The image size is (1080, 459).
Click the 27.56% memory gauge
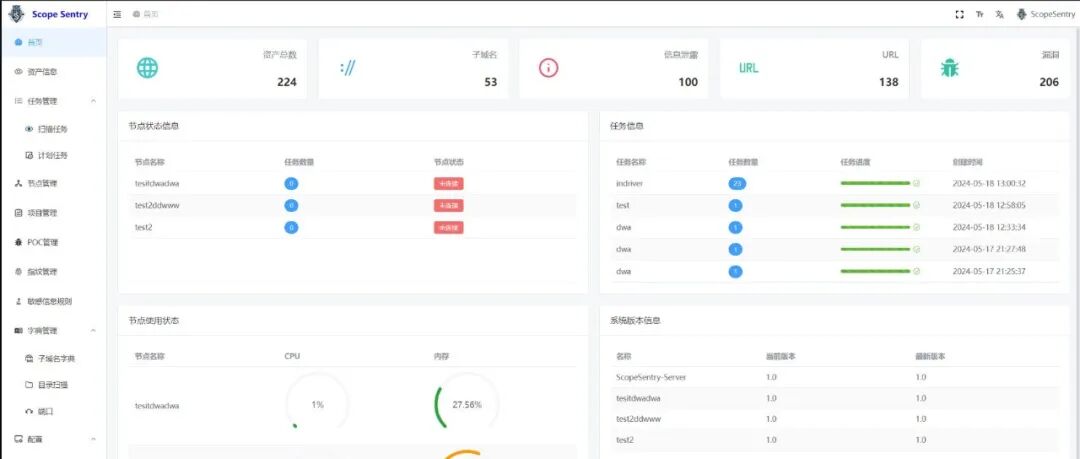tap(467, 405)
